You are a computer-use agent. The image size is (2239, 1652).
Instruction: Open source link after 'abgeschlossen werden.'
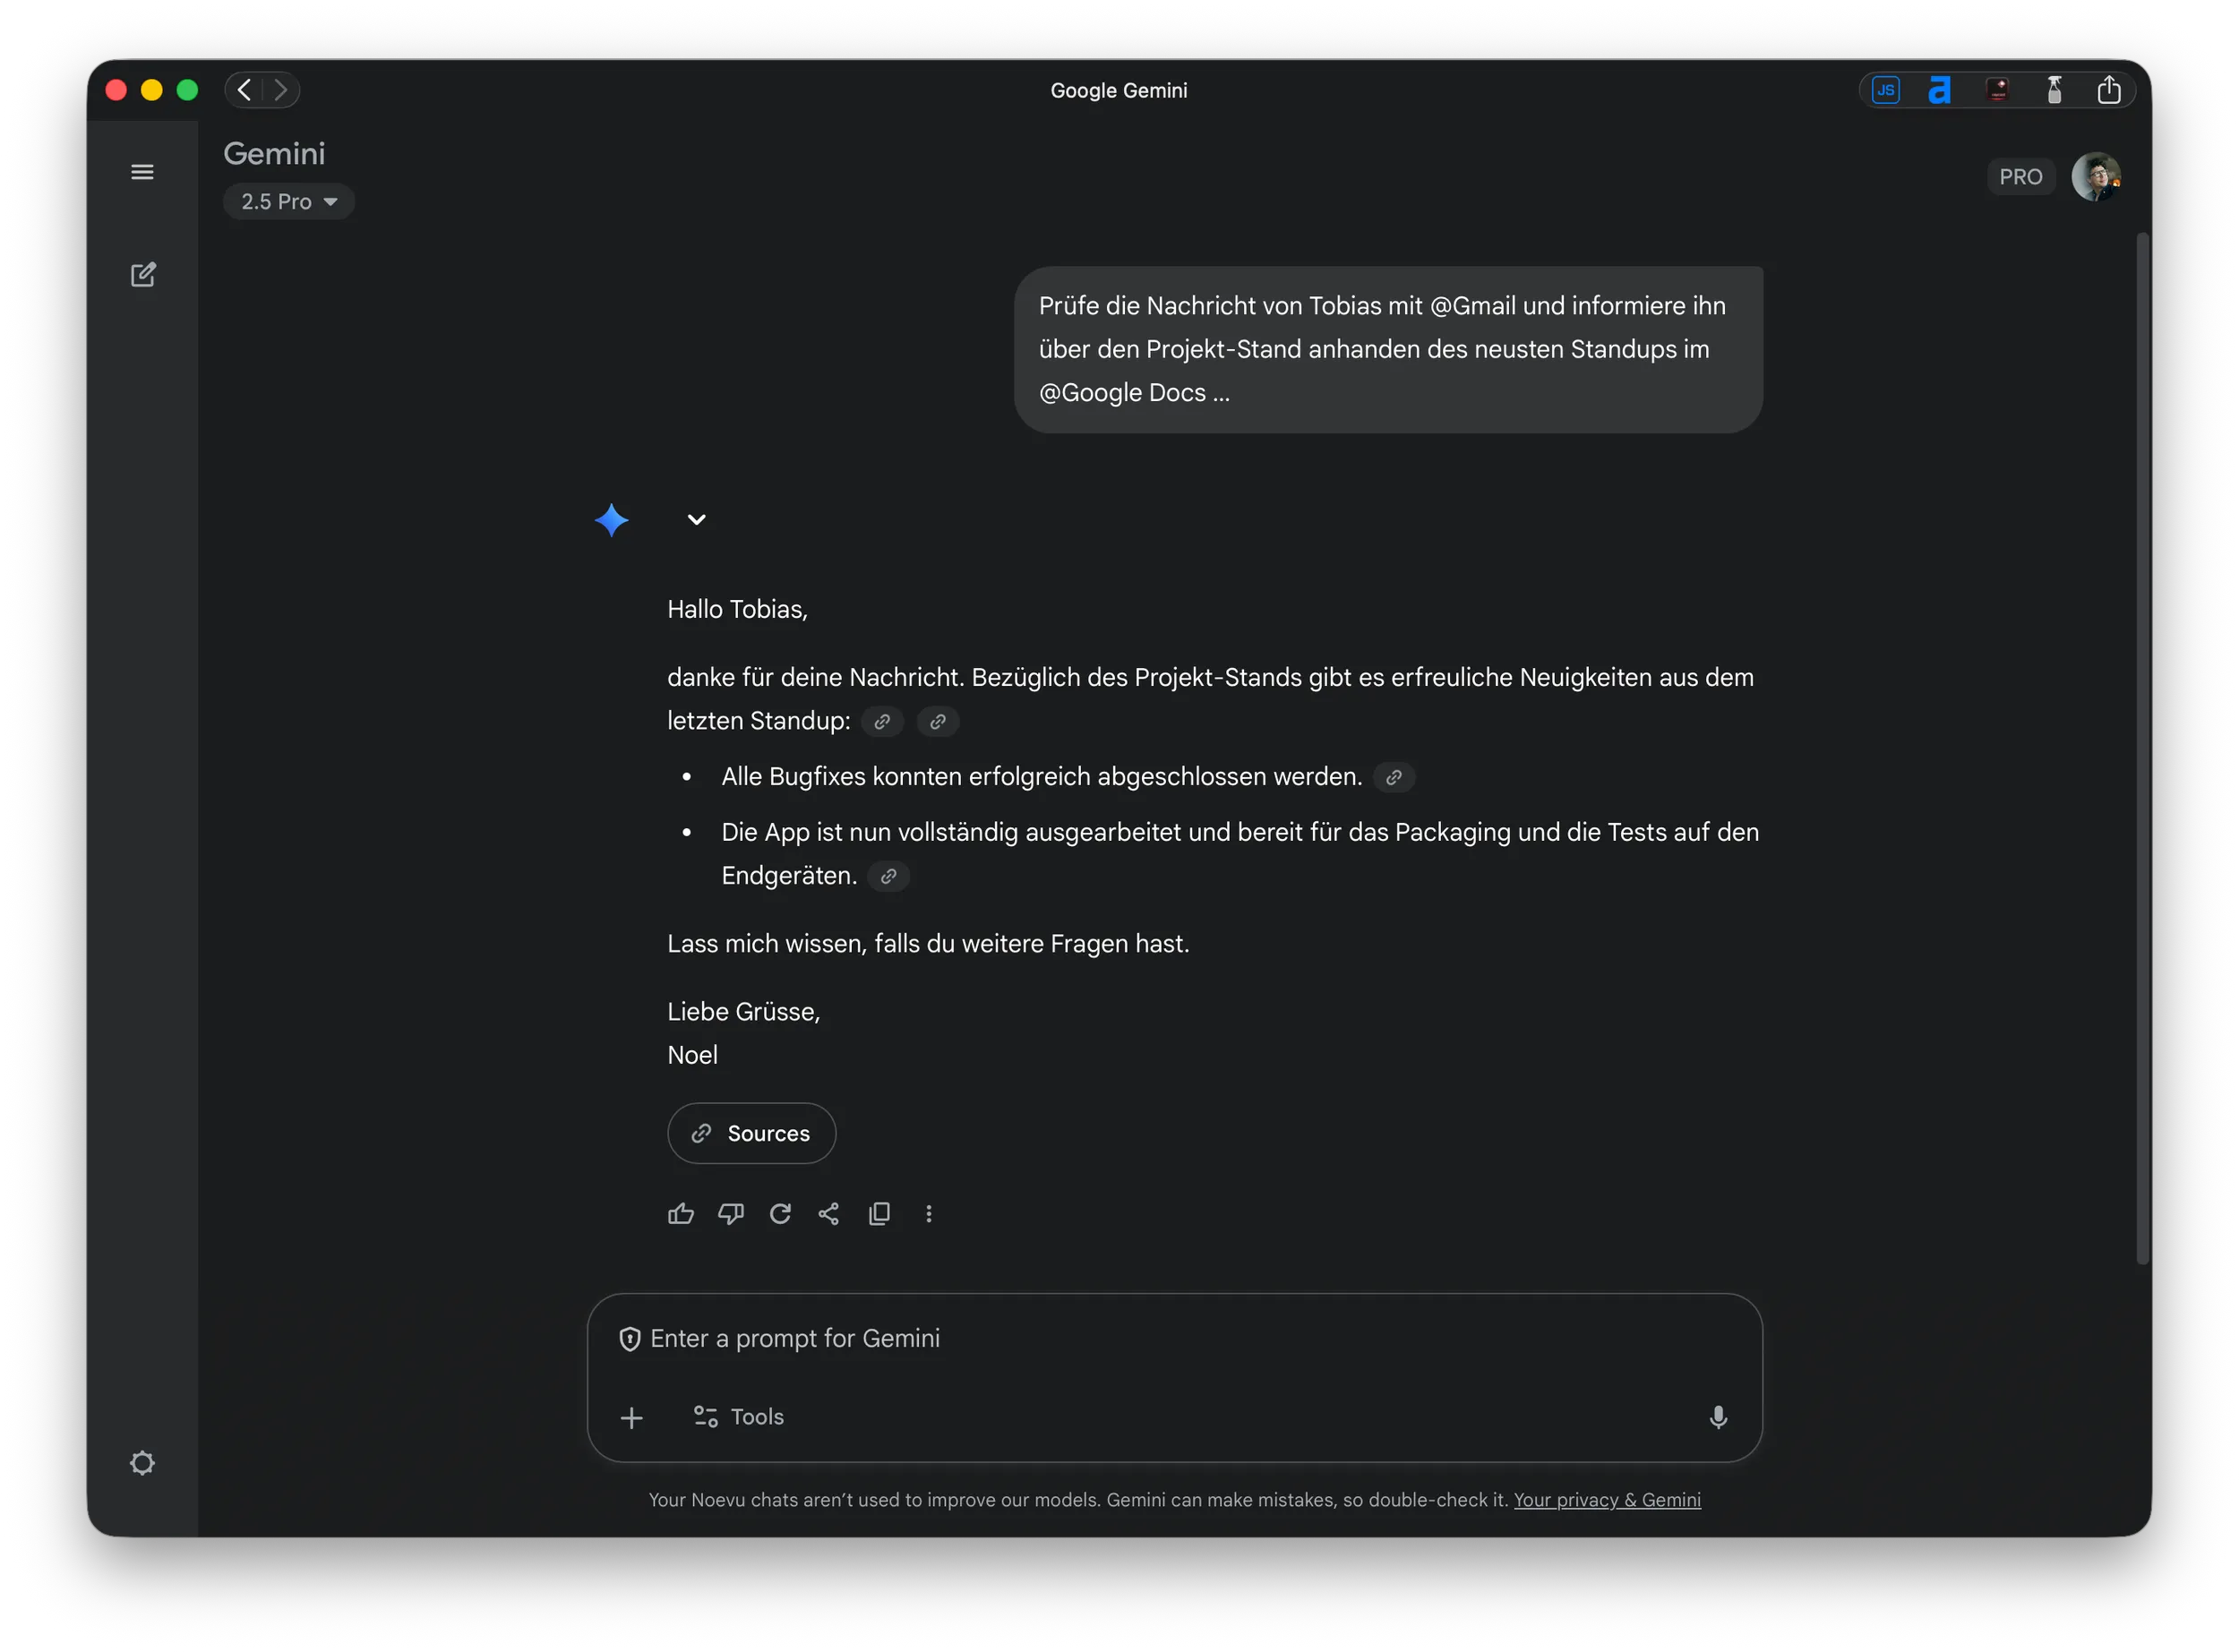point(1393,778)
